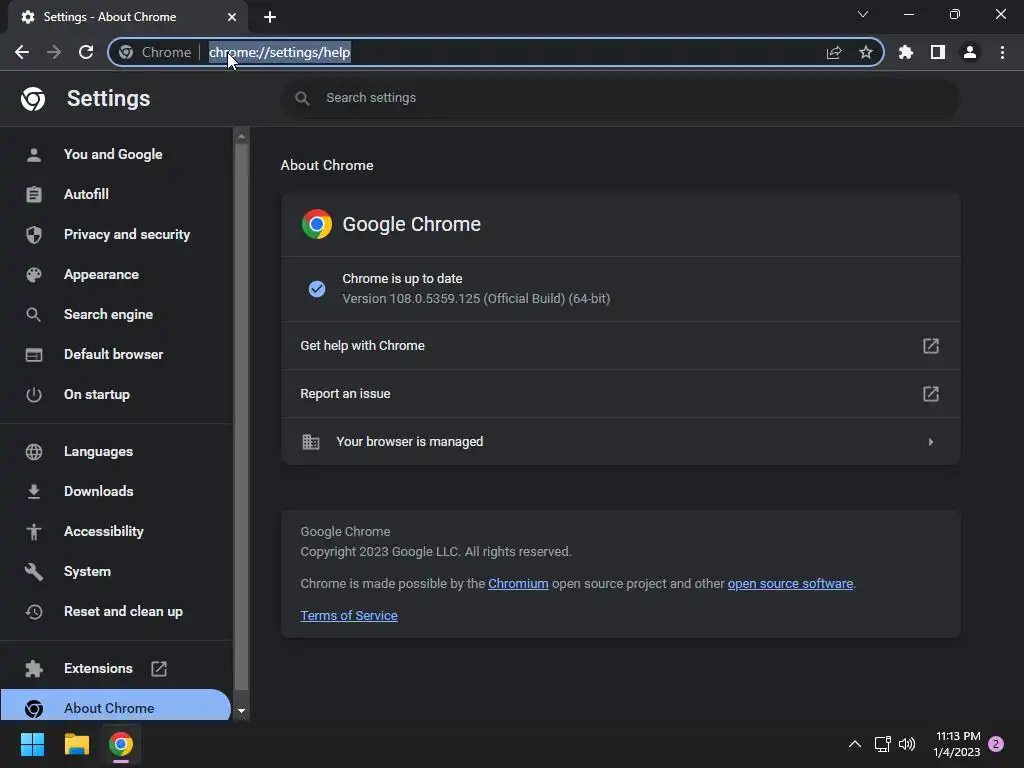Open the Extensions puzzle icon in toolbar
1024x768 pixels.
906,52
